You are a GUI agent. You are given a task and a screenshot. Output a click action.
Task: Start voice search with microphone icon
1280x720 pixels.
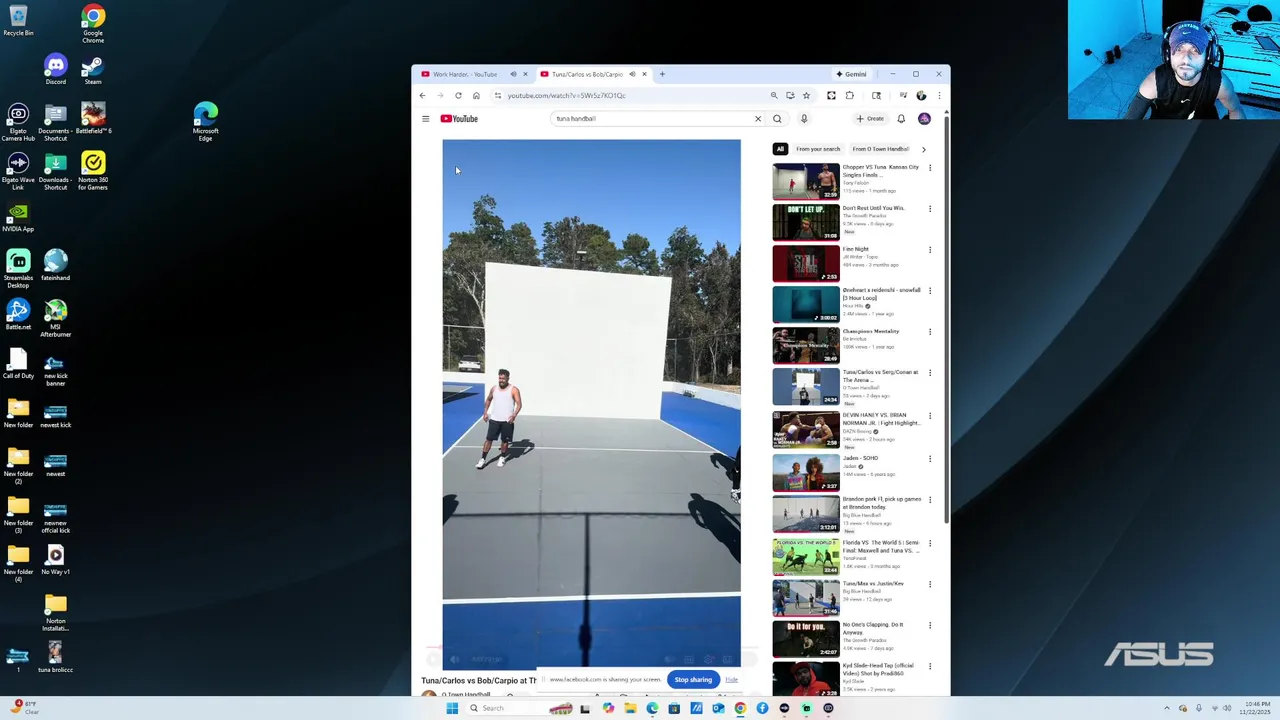click(804, 119)
